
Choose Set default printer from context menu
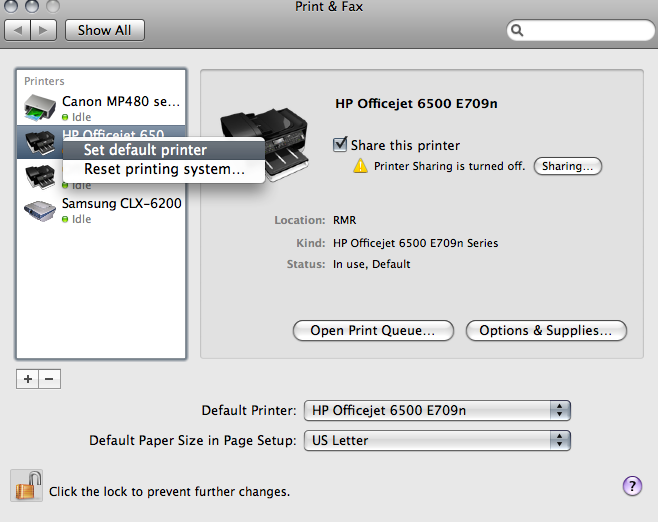point(145,150)
